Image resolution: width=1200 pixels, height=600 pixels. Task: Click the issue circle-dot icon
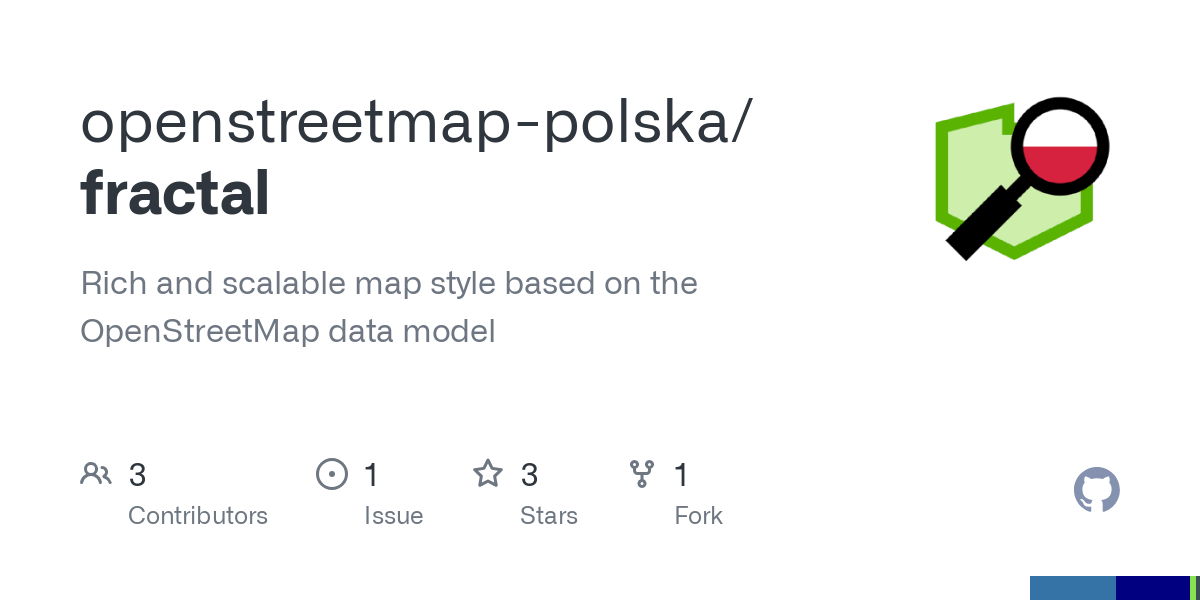tap(331, 474)
